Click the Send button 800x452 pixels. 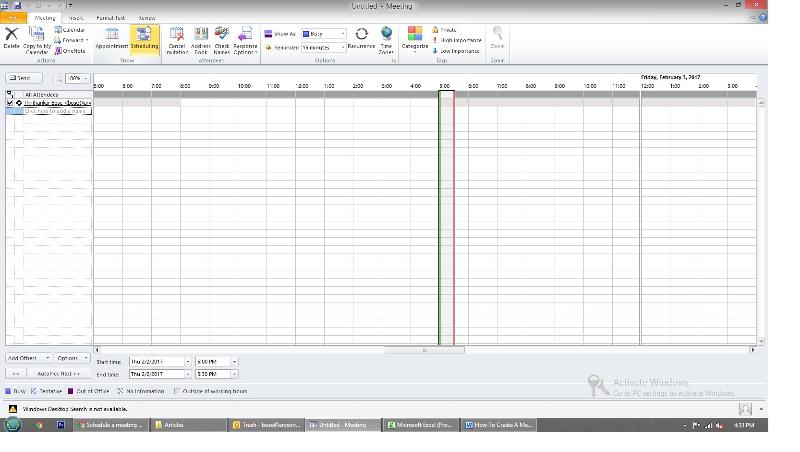(23, 78)
